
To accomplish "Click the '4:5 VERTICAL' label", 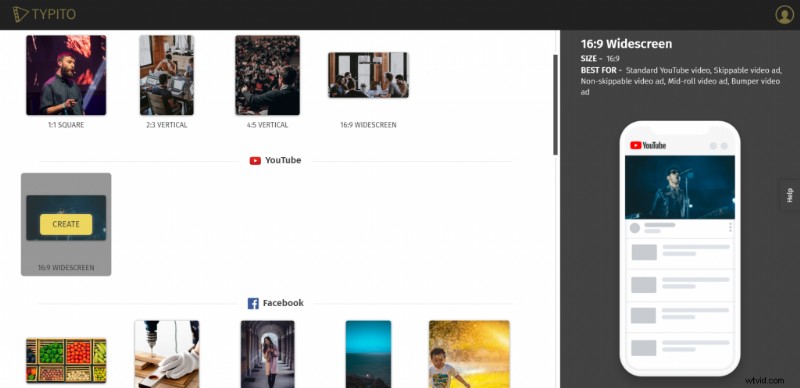I will tap(267, 125).
